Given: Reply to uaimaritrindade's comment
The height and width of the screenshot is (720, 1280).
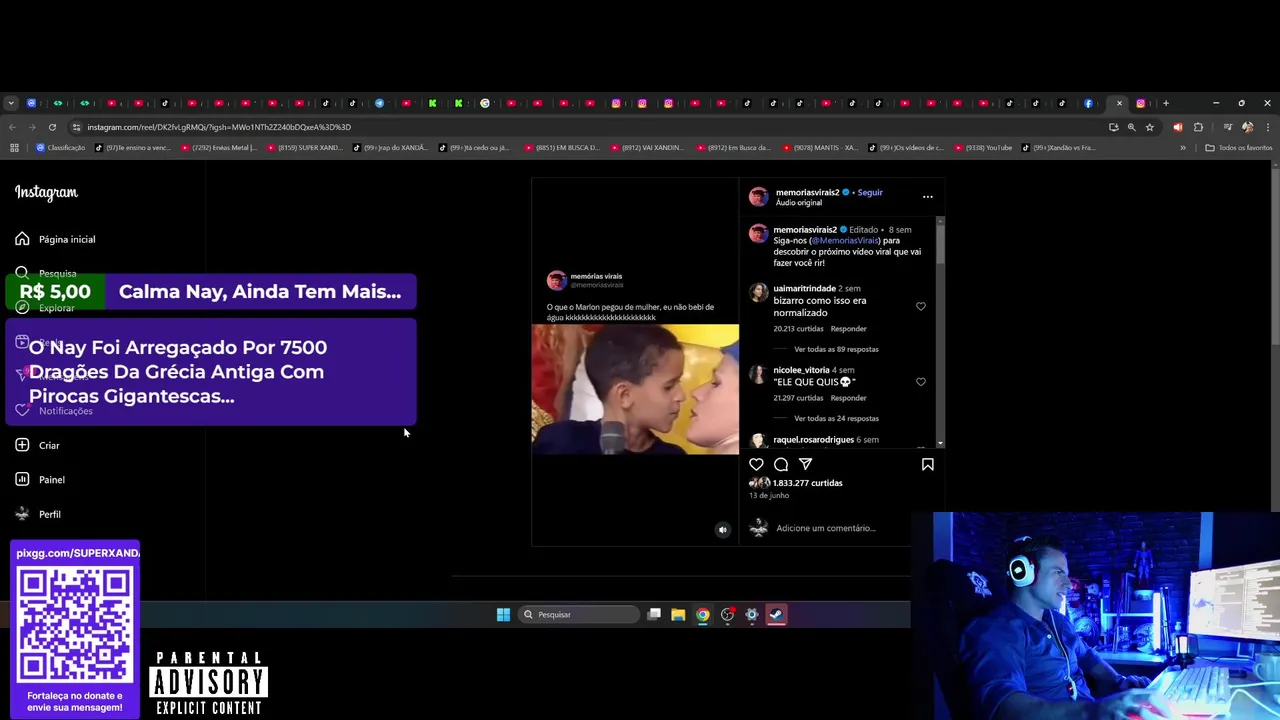Looking at the screenshot, I should (849, 329).
